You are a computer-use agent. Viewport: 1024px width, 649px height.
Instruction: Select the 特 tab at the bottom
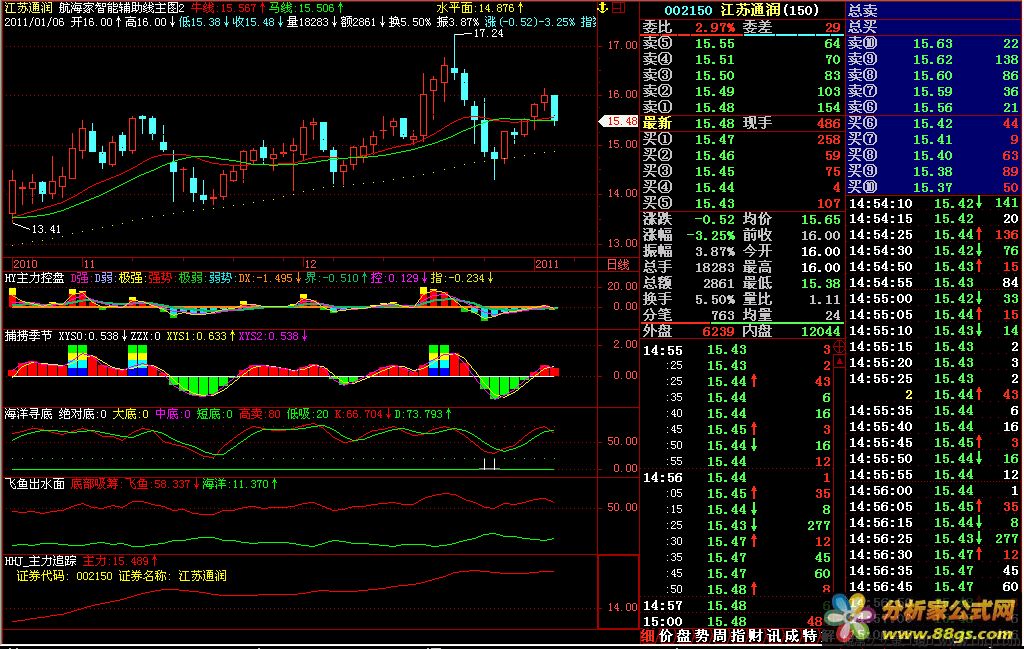click(810, 635)
